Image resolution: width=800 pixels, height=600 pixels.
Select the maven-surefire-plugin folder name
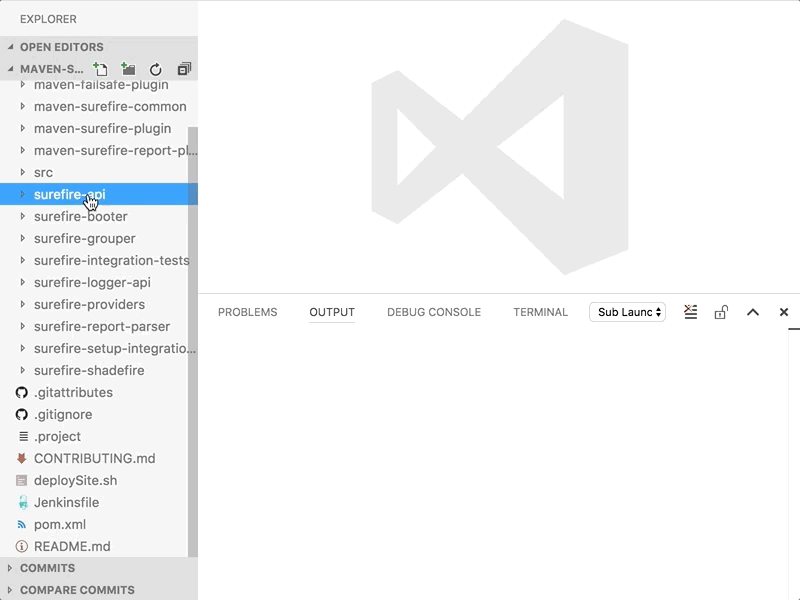pyautogui.click(x=103, y=128)
